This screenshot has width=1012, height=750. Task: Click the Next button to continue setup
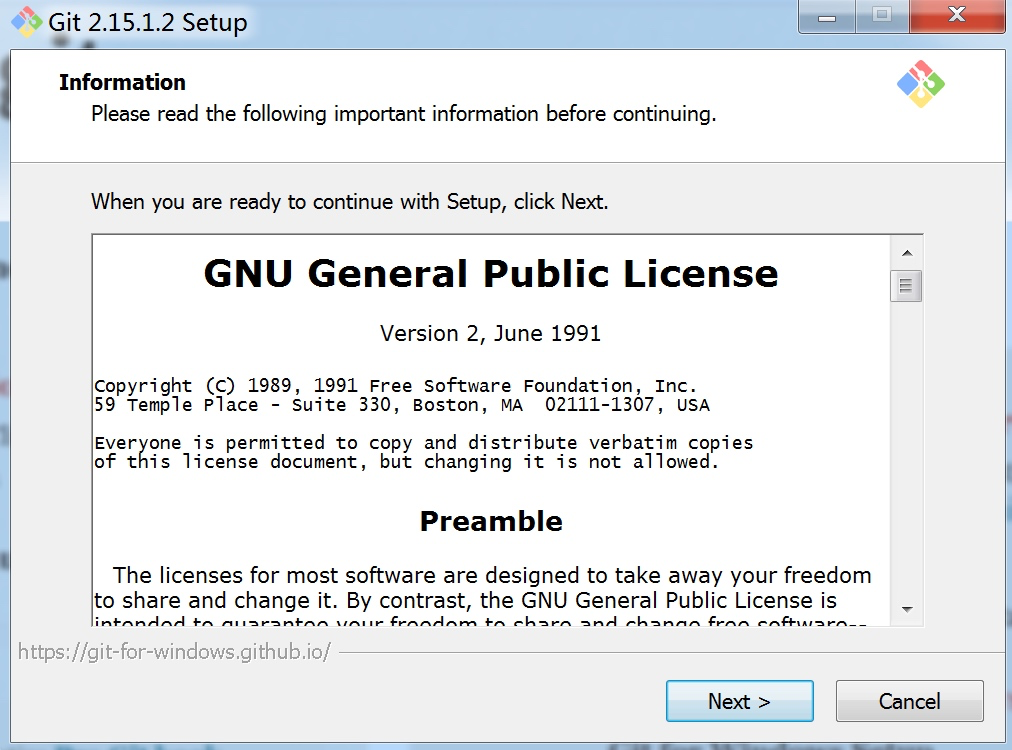click(740, 701)
